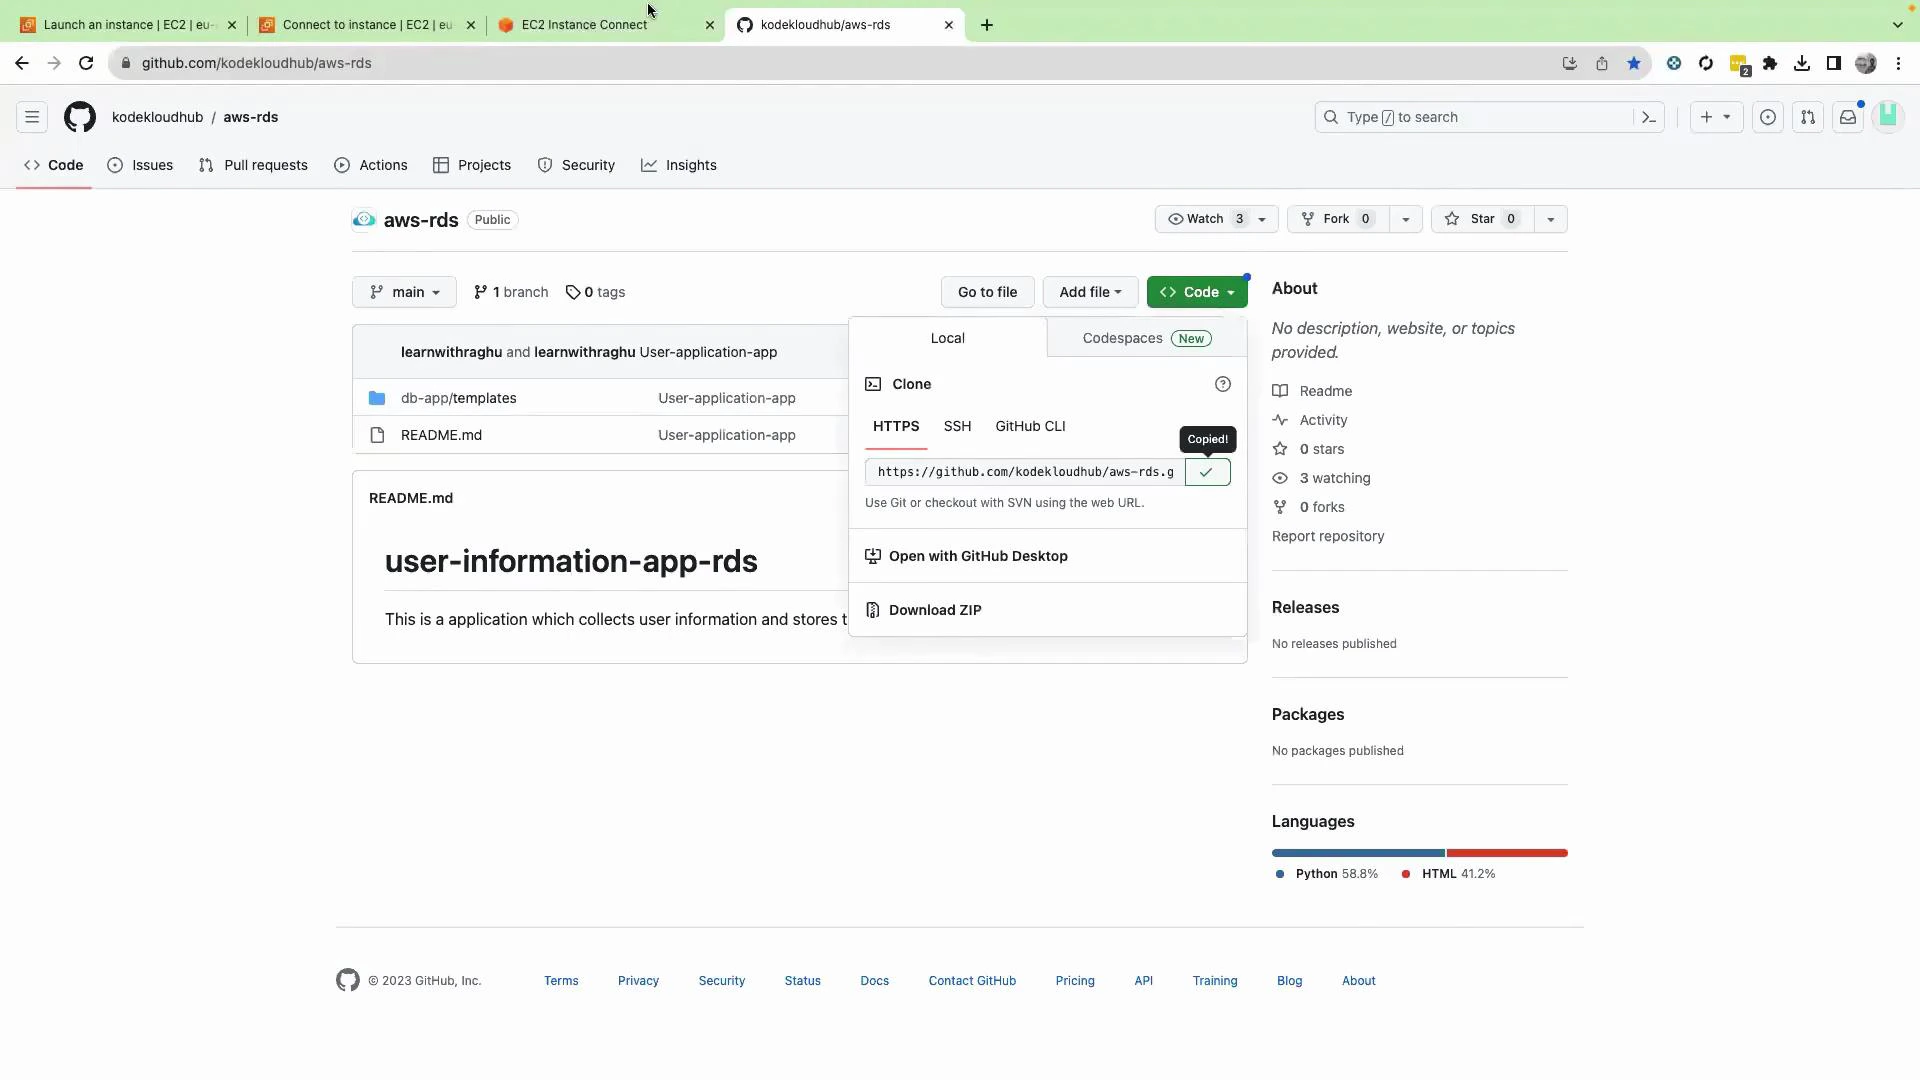Switch to the SSH clone tab

pos(957,426)
